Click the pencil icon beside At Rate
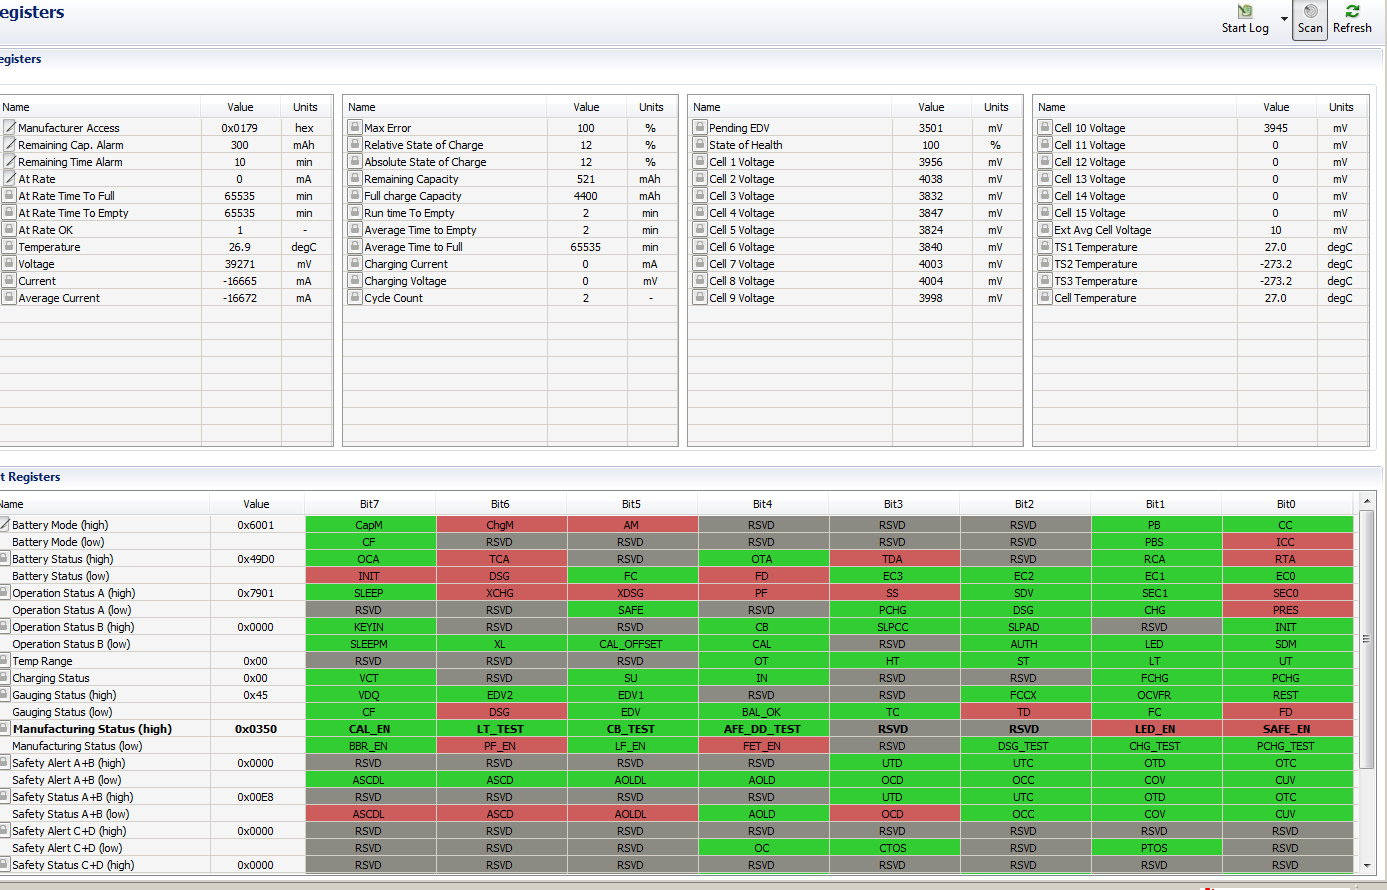This screenshot has width=1387, height=890. pyautogui.click(x=9, y=179)
